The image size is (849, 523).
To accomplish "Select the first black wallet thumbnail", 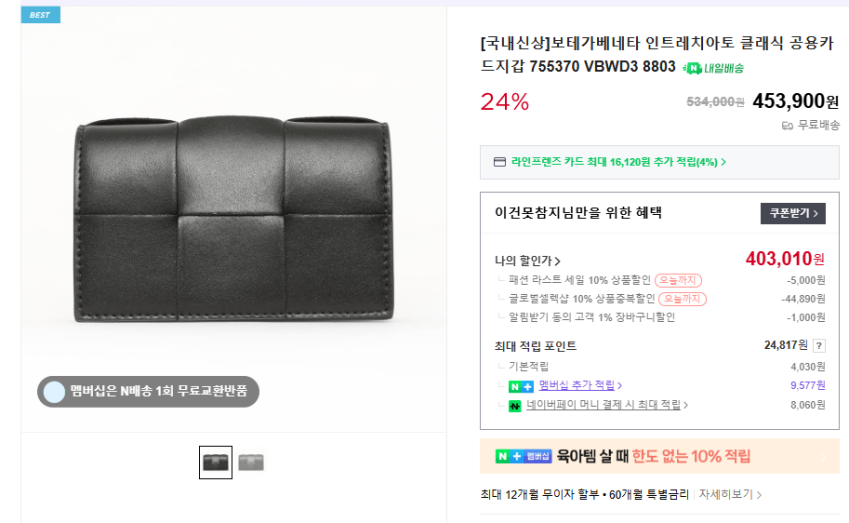I will coord(216,462).
